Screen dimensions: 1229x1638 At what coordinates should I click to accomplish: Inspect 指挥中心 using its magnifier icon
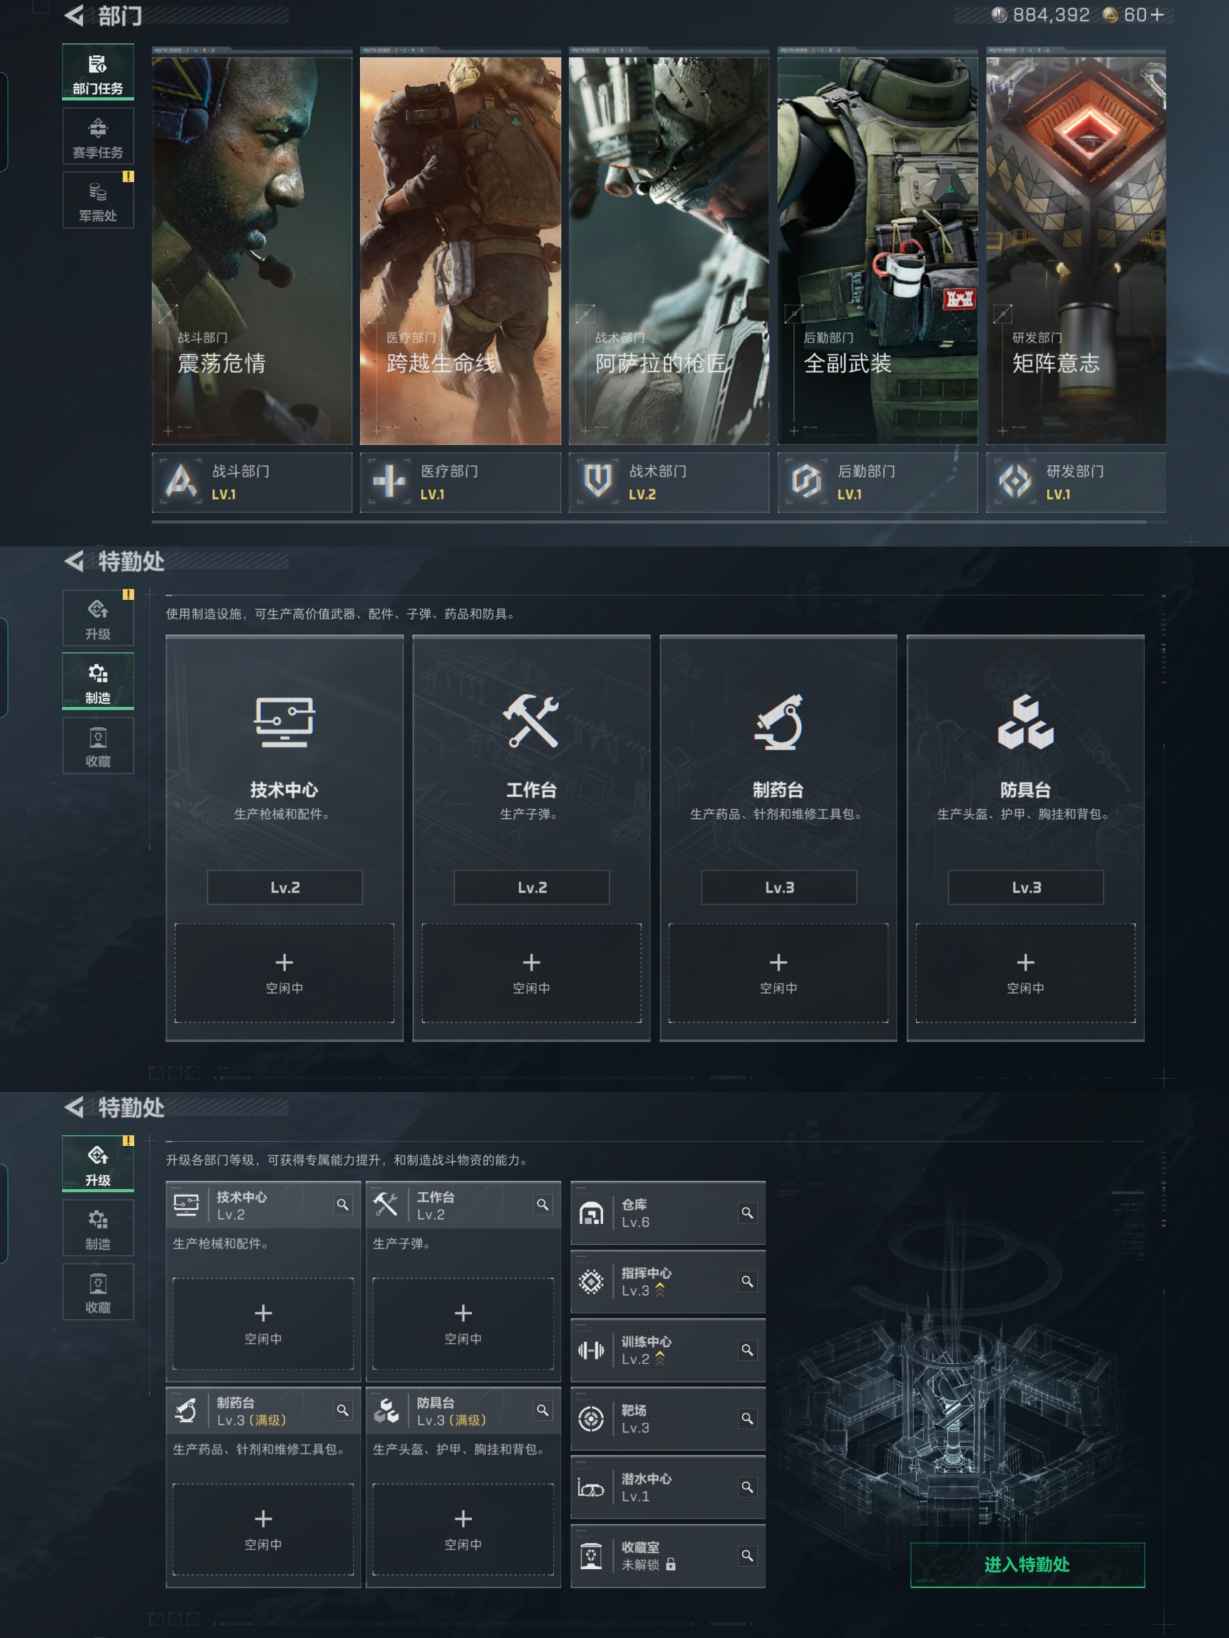(746, 1281)
